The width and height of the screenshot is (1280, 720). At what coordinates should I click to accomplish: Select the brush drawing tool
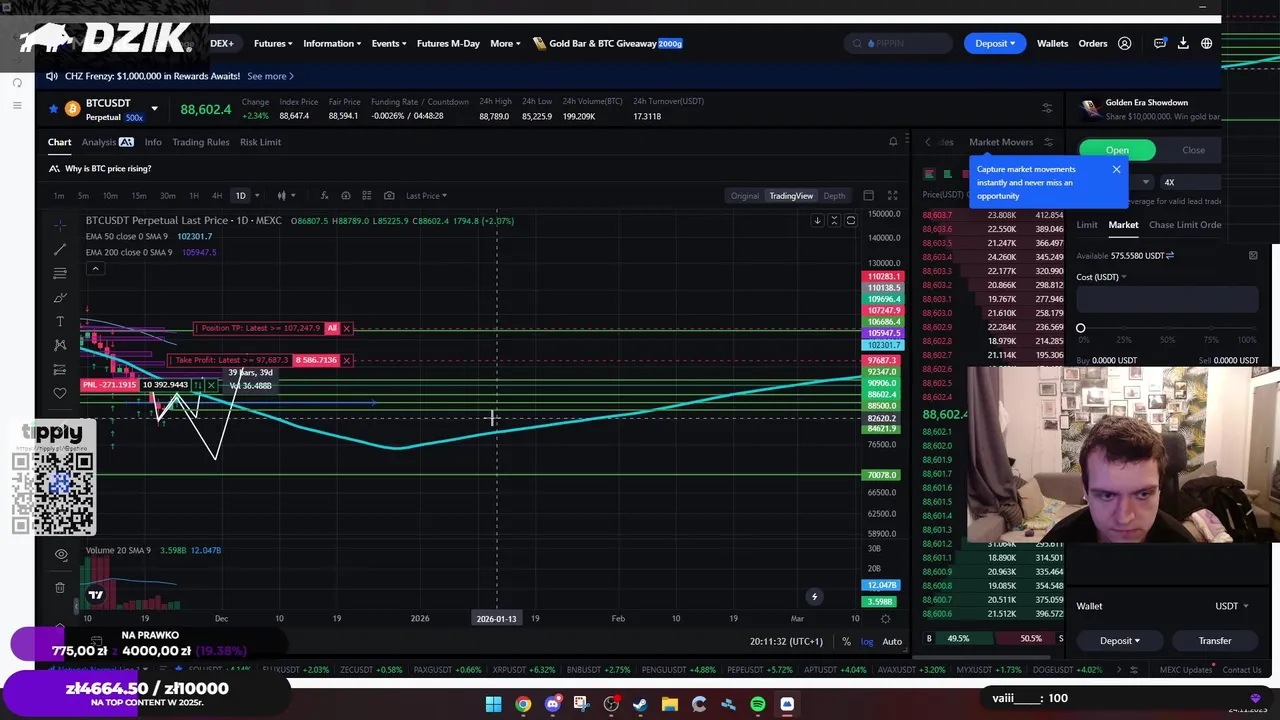[x=60, y=297]
